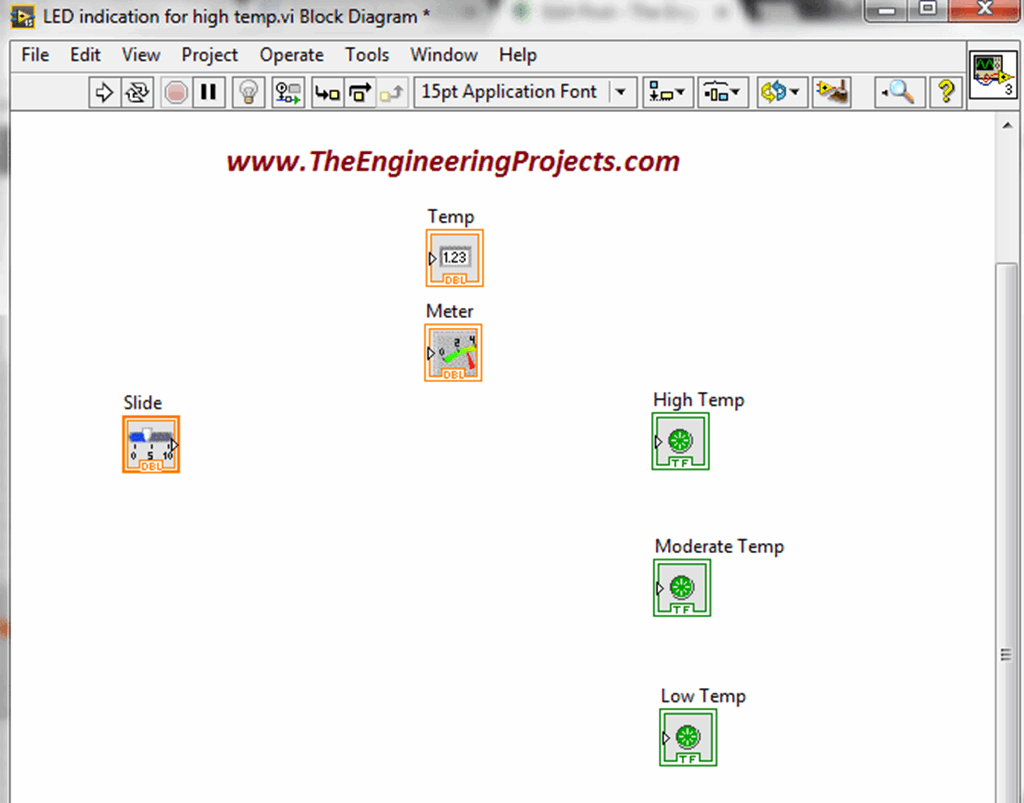
Task: Click the Step Over debugging icon
Action: tap(359, 91)
